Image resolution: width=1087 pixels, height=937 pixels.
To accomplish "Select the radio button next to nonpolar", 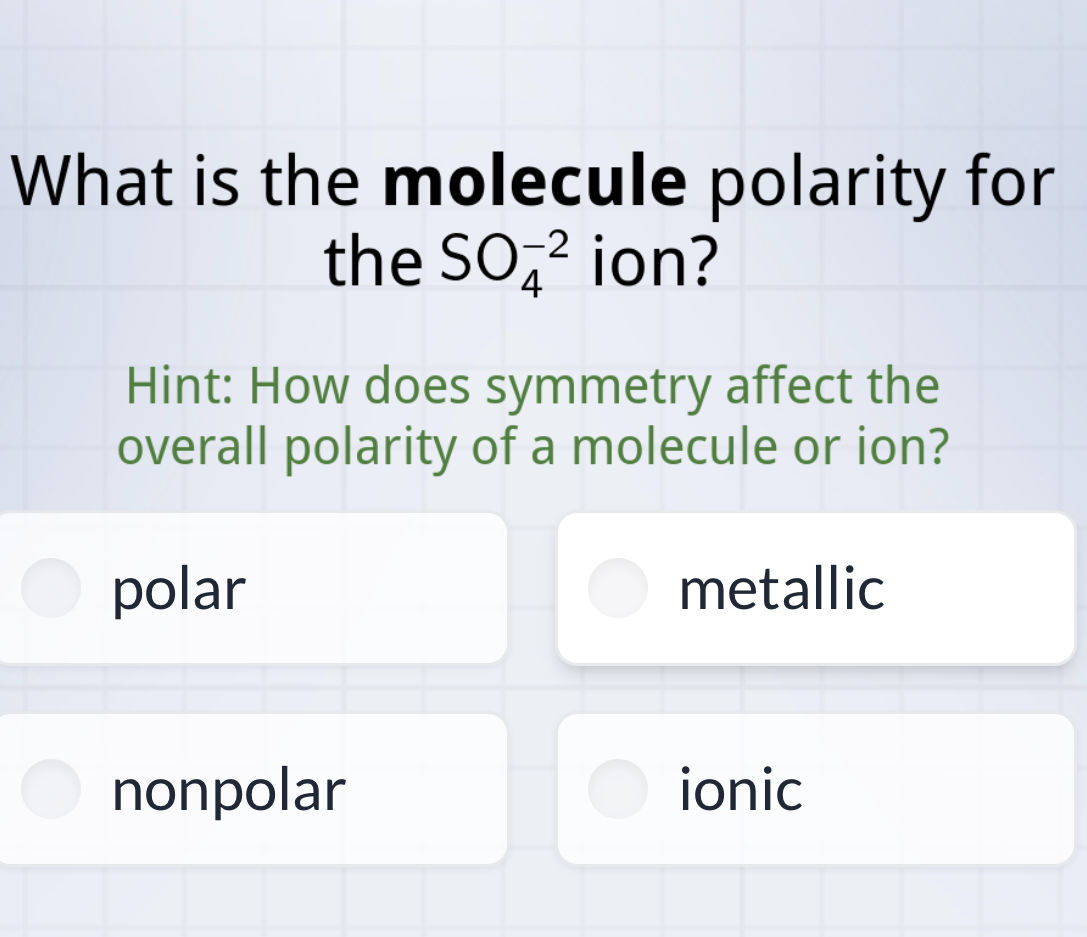I will click(x=50, y=789).
